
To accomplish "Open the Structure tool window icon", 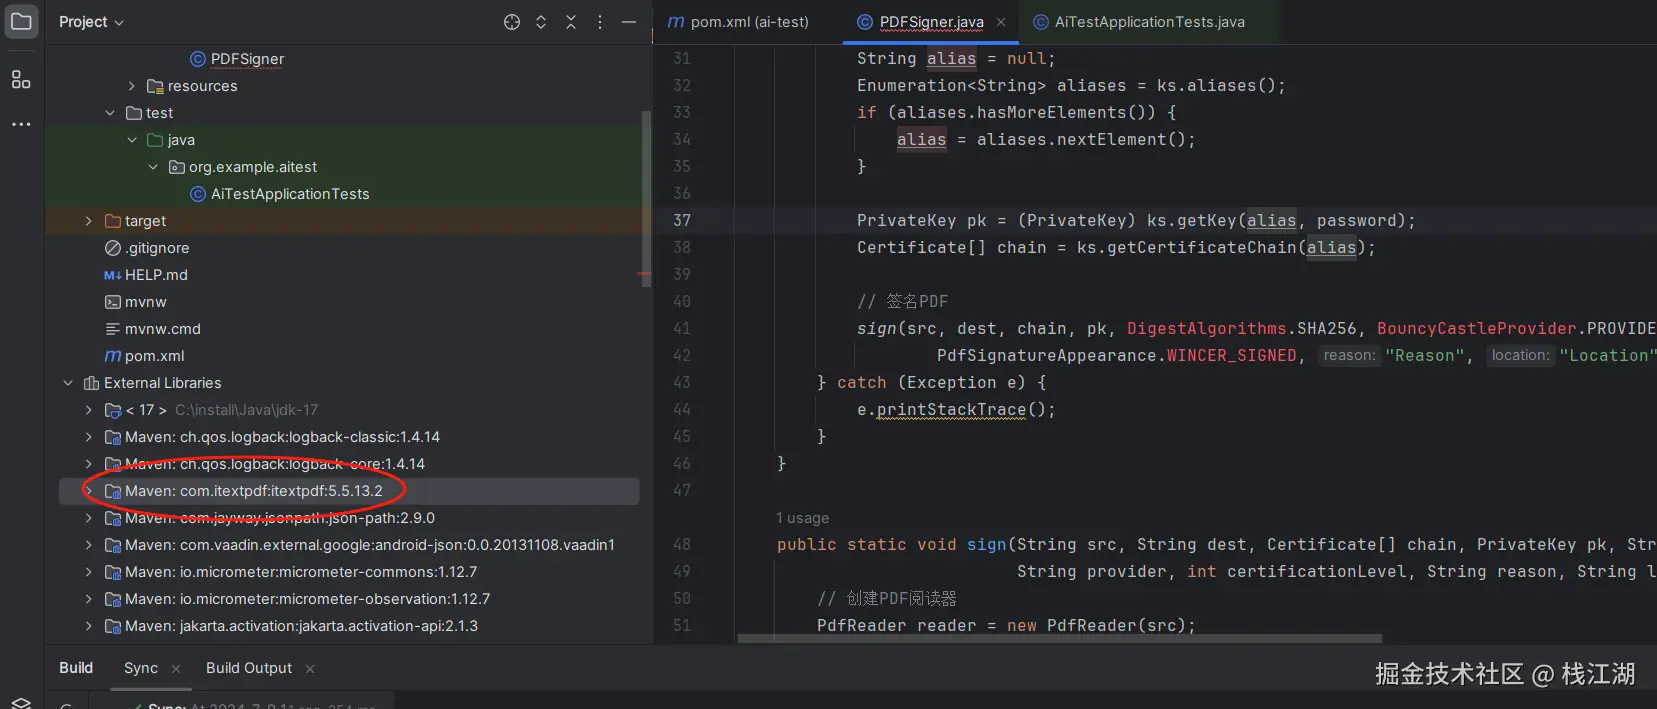I will [21, 79].
